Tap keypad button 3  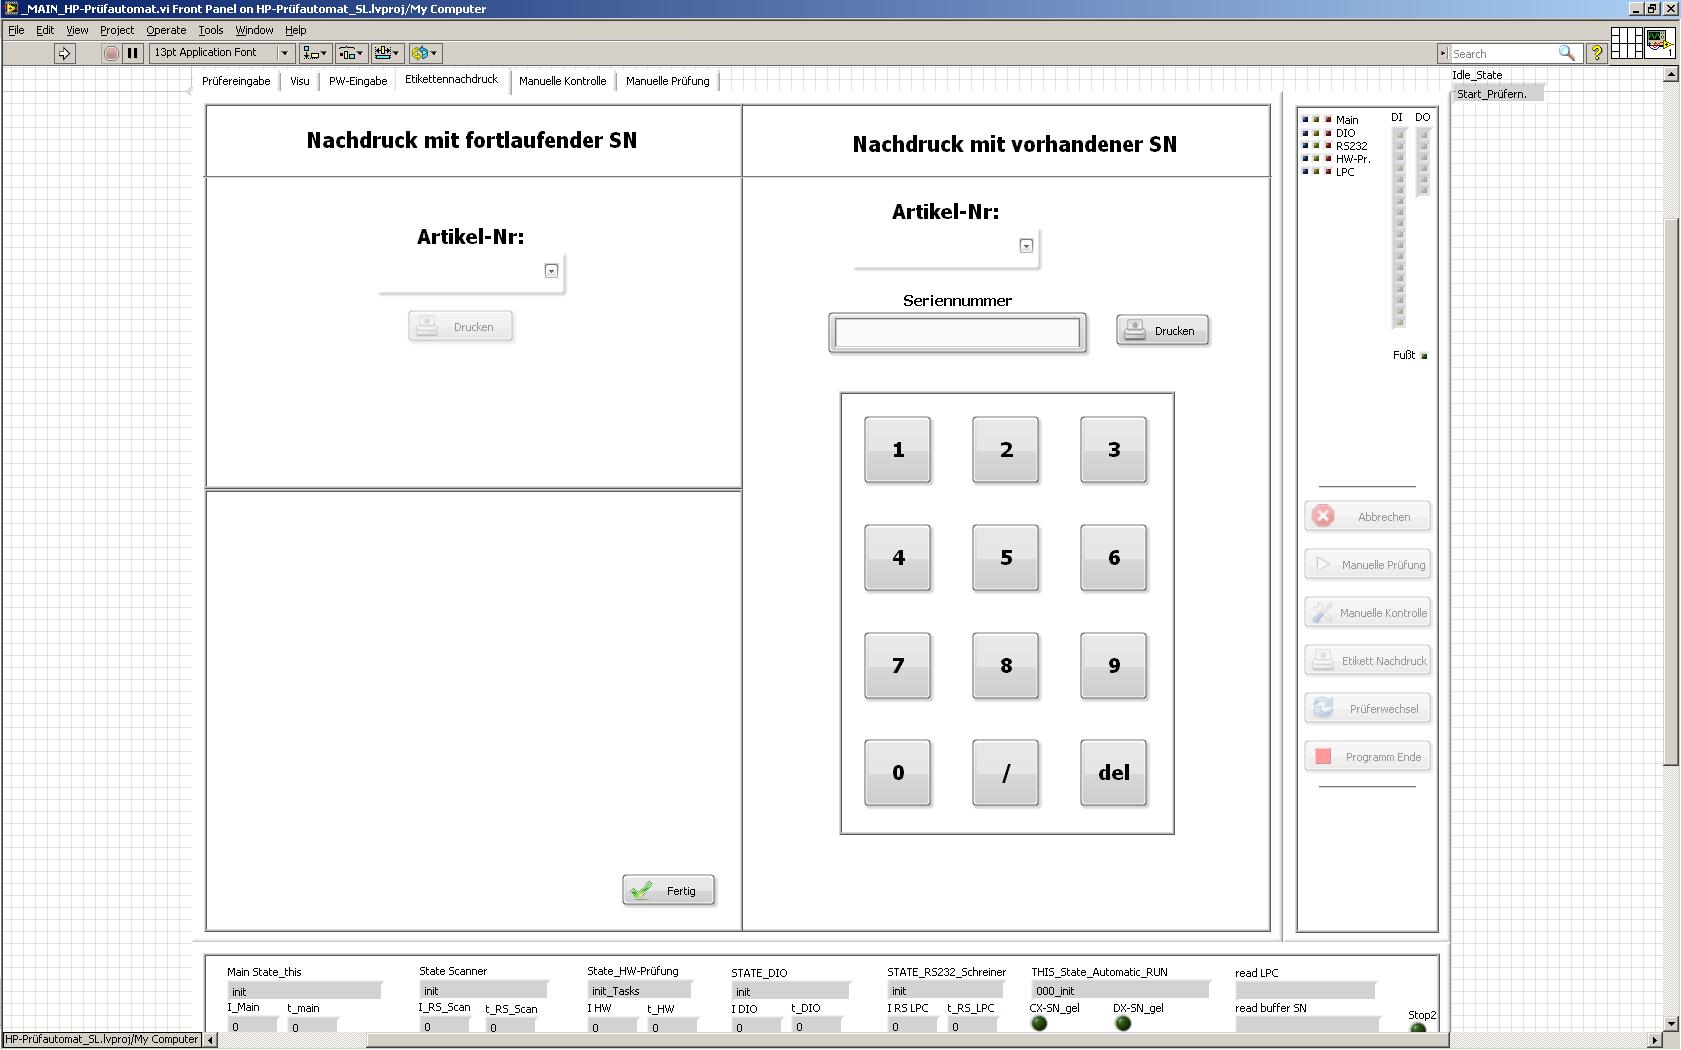(x=1114, y=450)
